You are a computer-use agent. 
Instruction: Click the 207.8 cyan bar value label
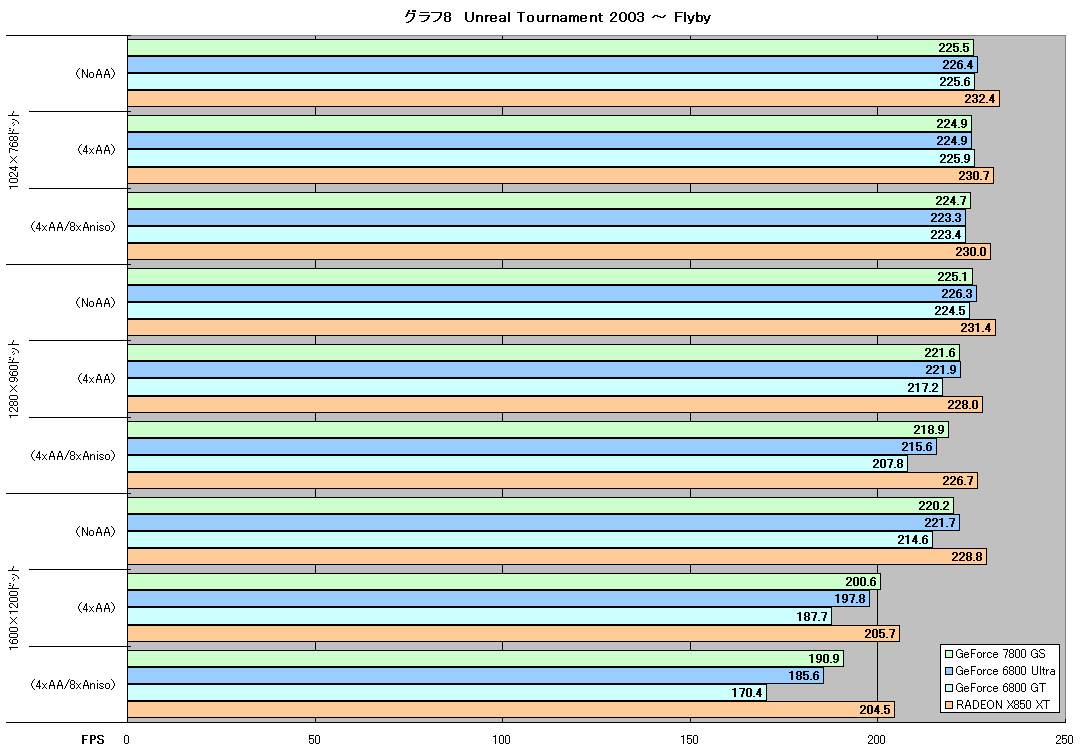click(887, 464)
